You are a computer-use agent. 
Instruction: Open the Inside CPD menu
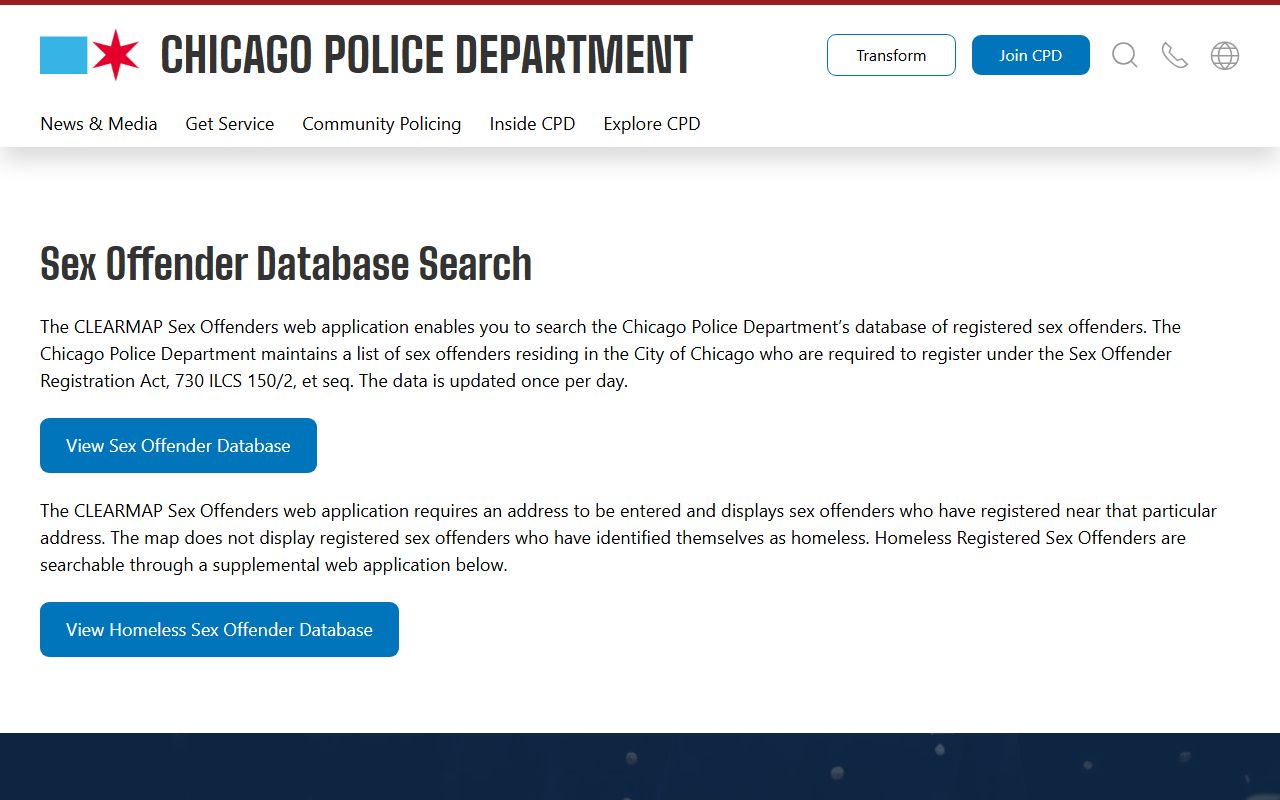click(532, 124)
